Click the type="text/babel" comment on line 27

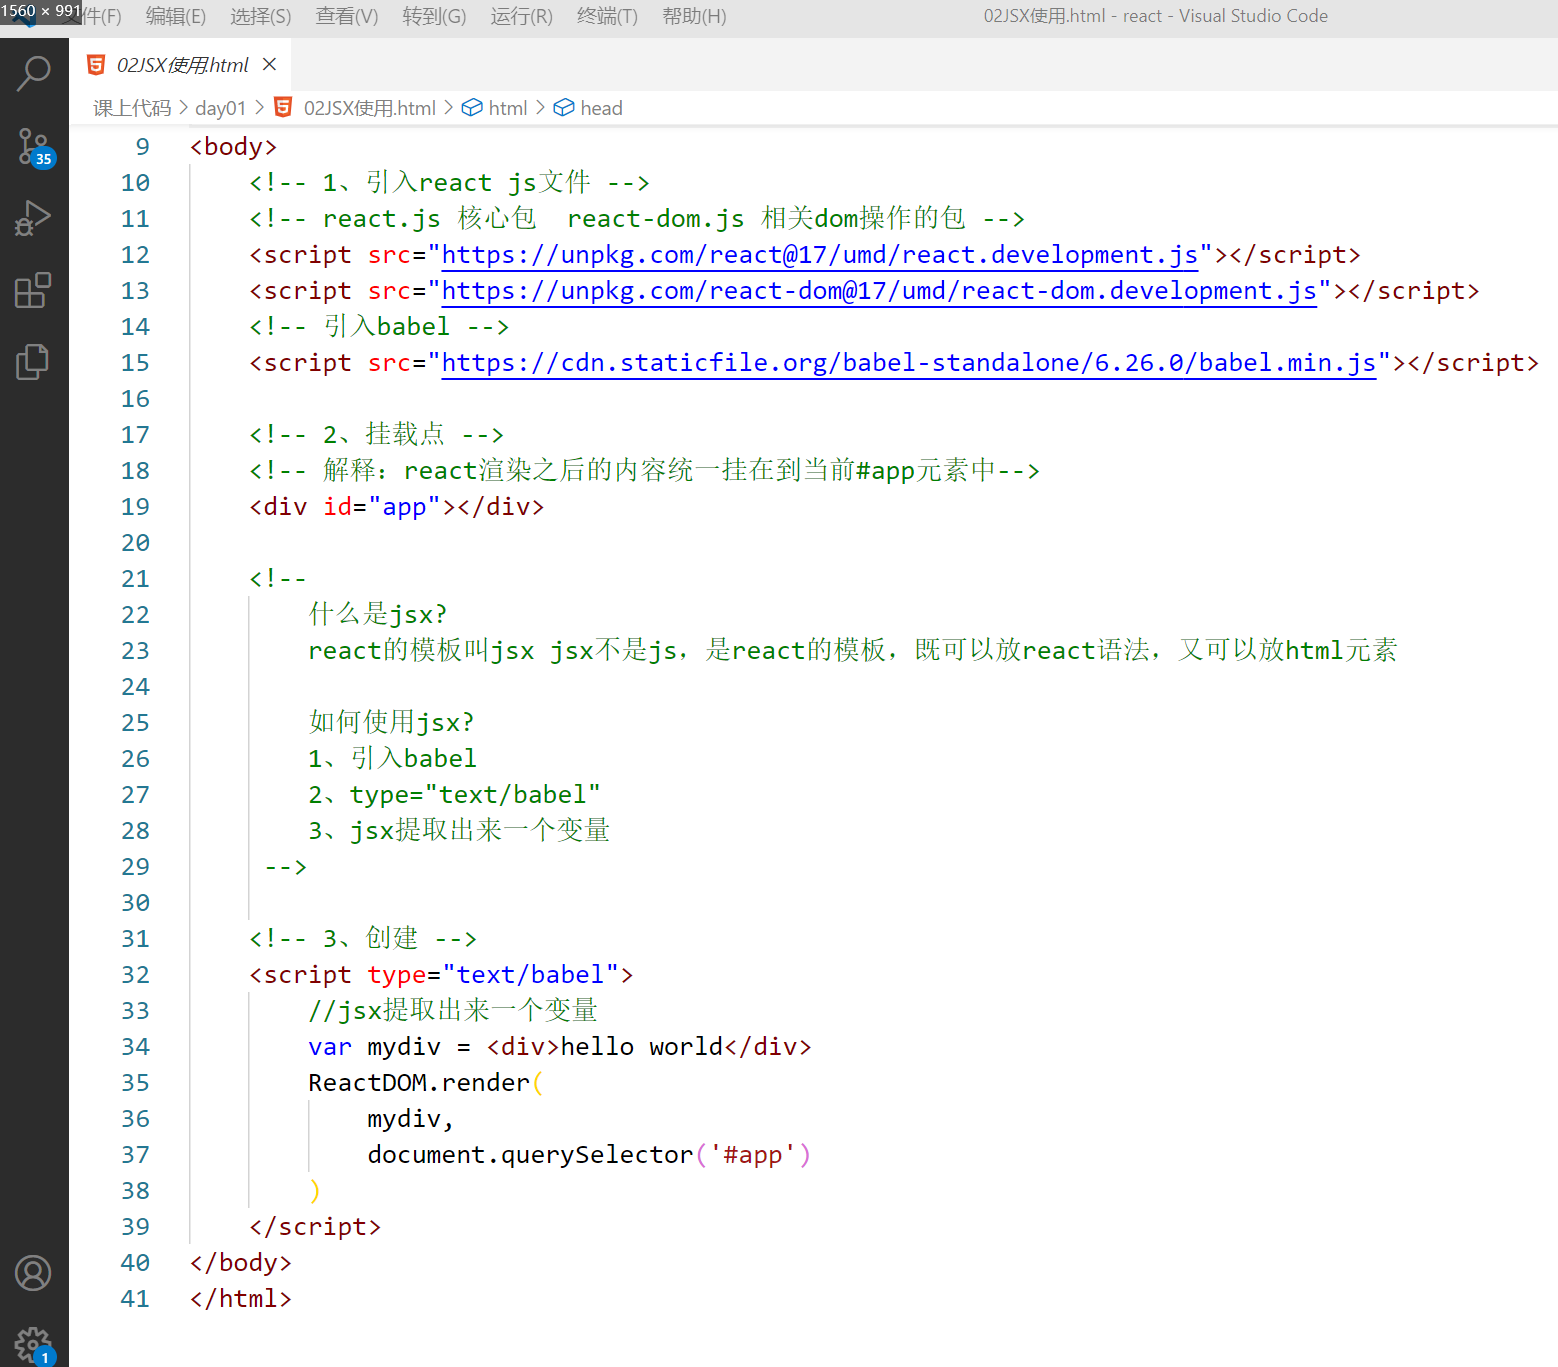pos(455,795)
